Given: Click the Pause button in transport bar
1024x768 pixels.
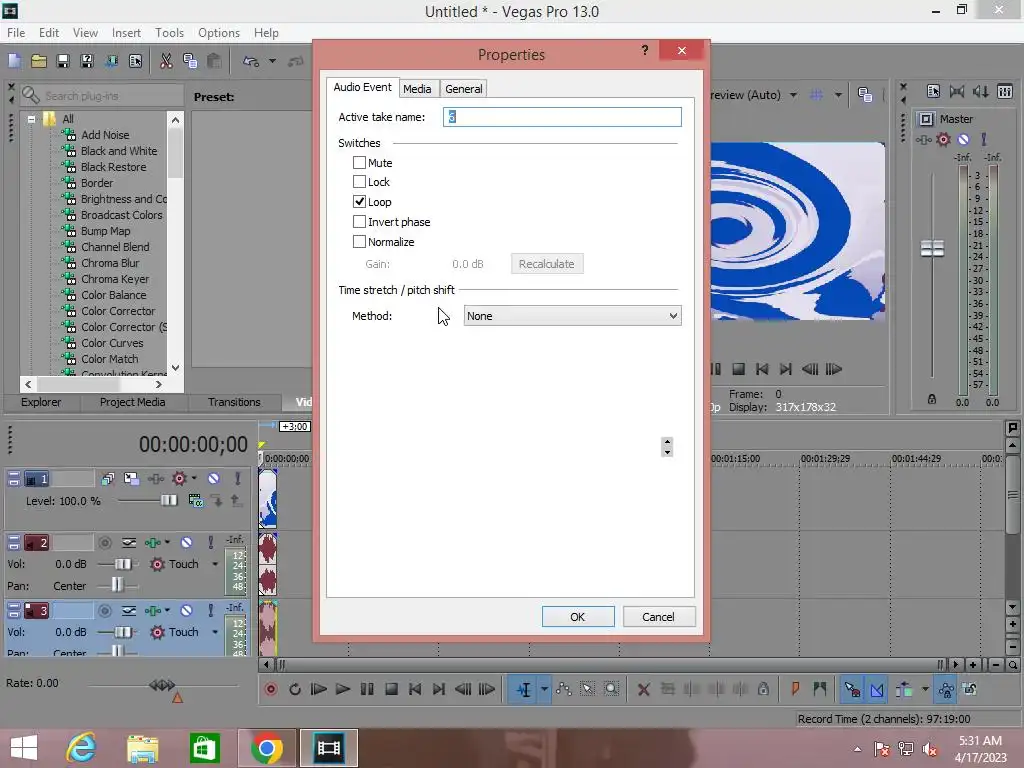Looking at the screenshot, I should tap(367, 689).
